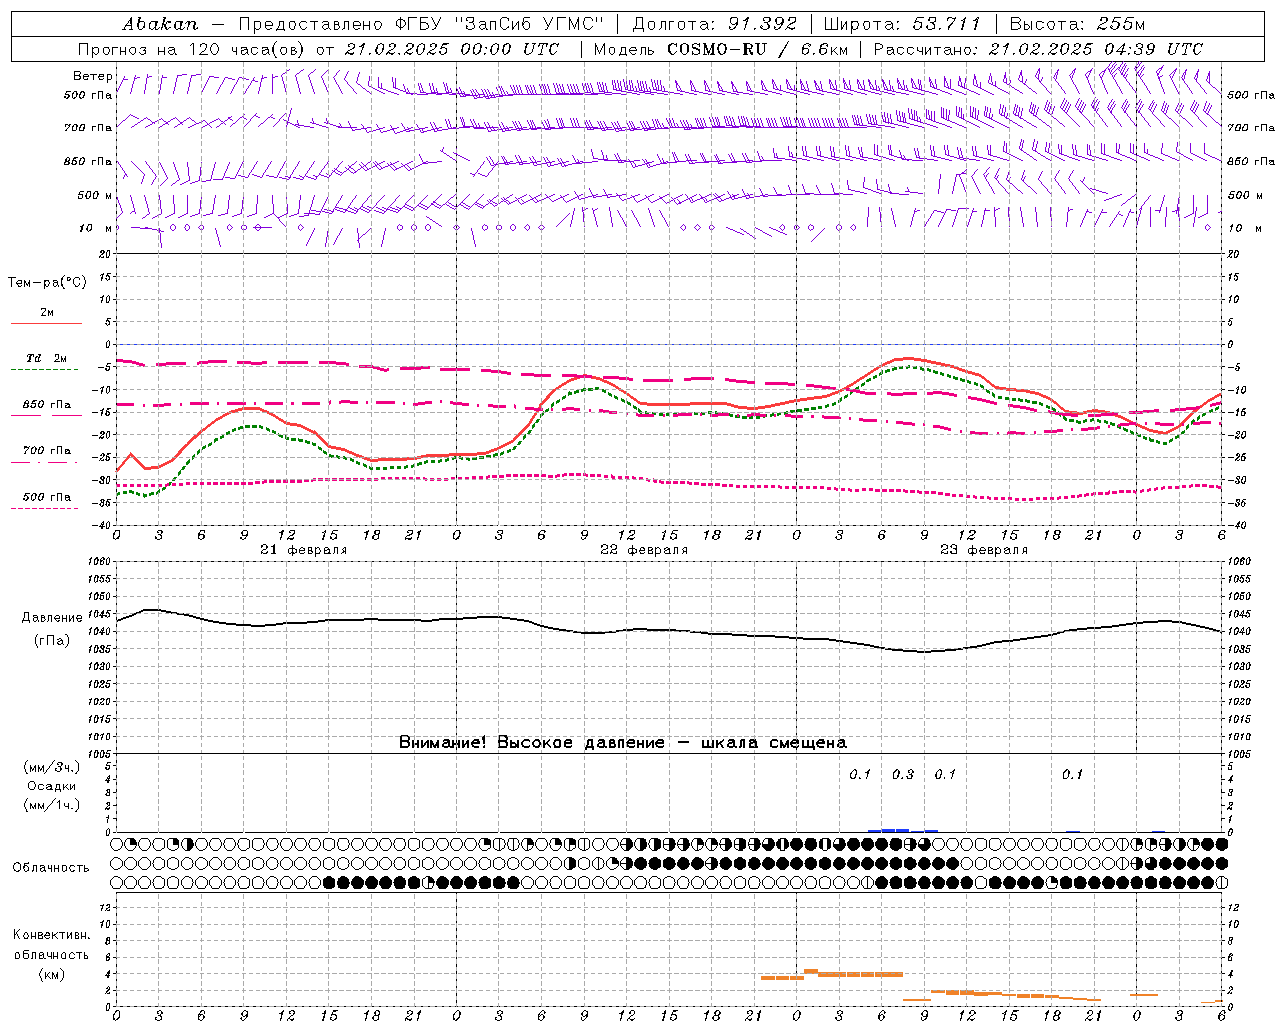Click the date label 22 февраля

point(644,550)
